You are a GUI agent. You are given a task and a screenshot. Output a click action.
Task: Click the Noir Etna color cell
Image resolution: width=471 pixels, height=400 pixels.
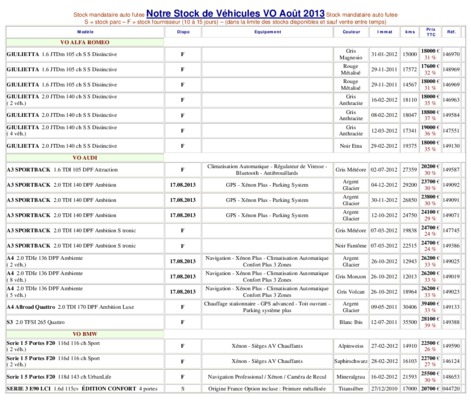pos(351,146)
